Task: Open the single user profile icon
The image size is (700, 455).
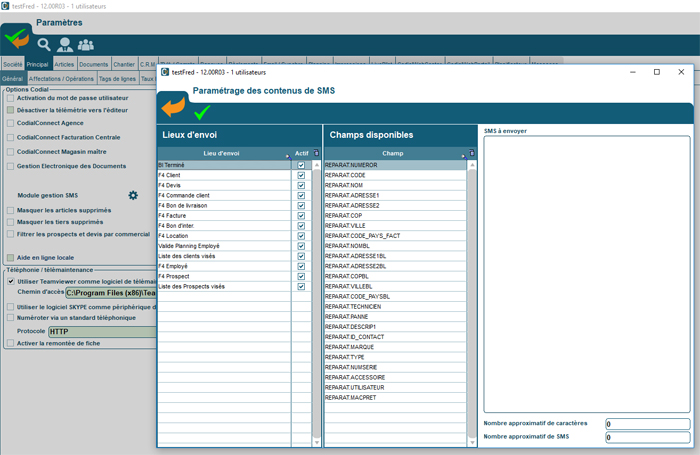Action: point(65,45)
